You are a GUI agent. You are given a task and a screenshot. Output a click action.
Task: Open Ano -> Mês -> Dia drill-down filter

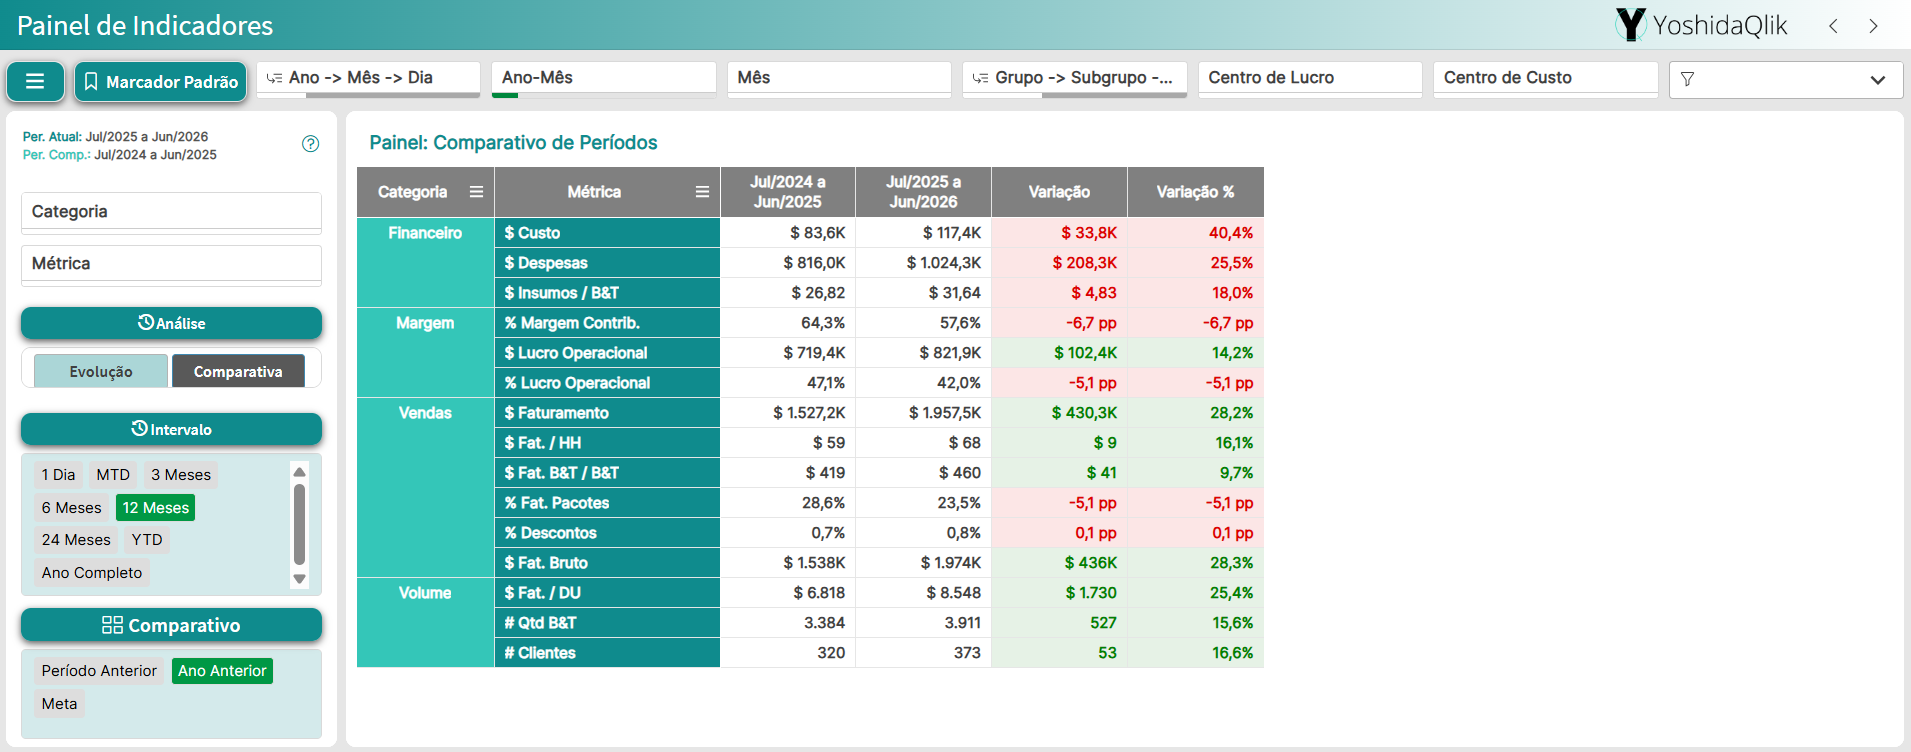[369, 78]
